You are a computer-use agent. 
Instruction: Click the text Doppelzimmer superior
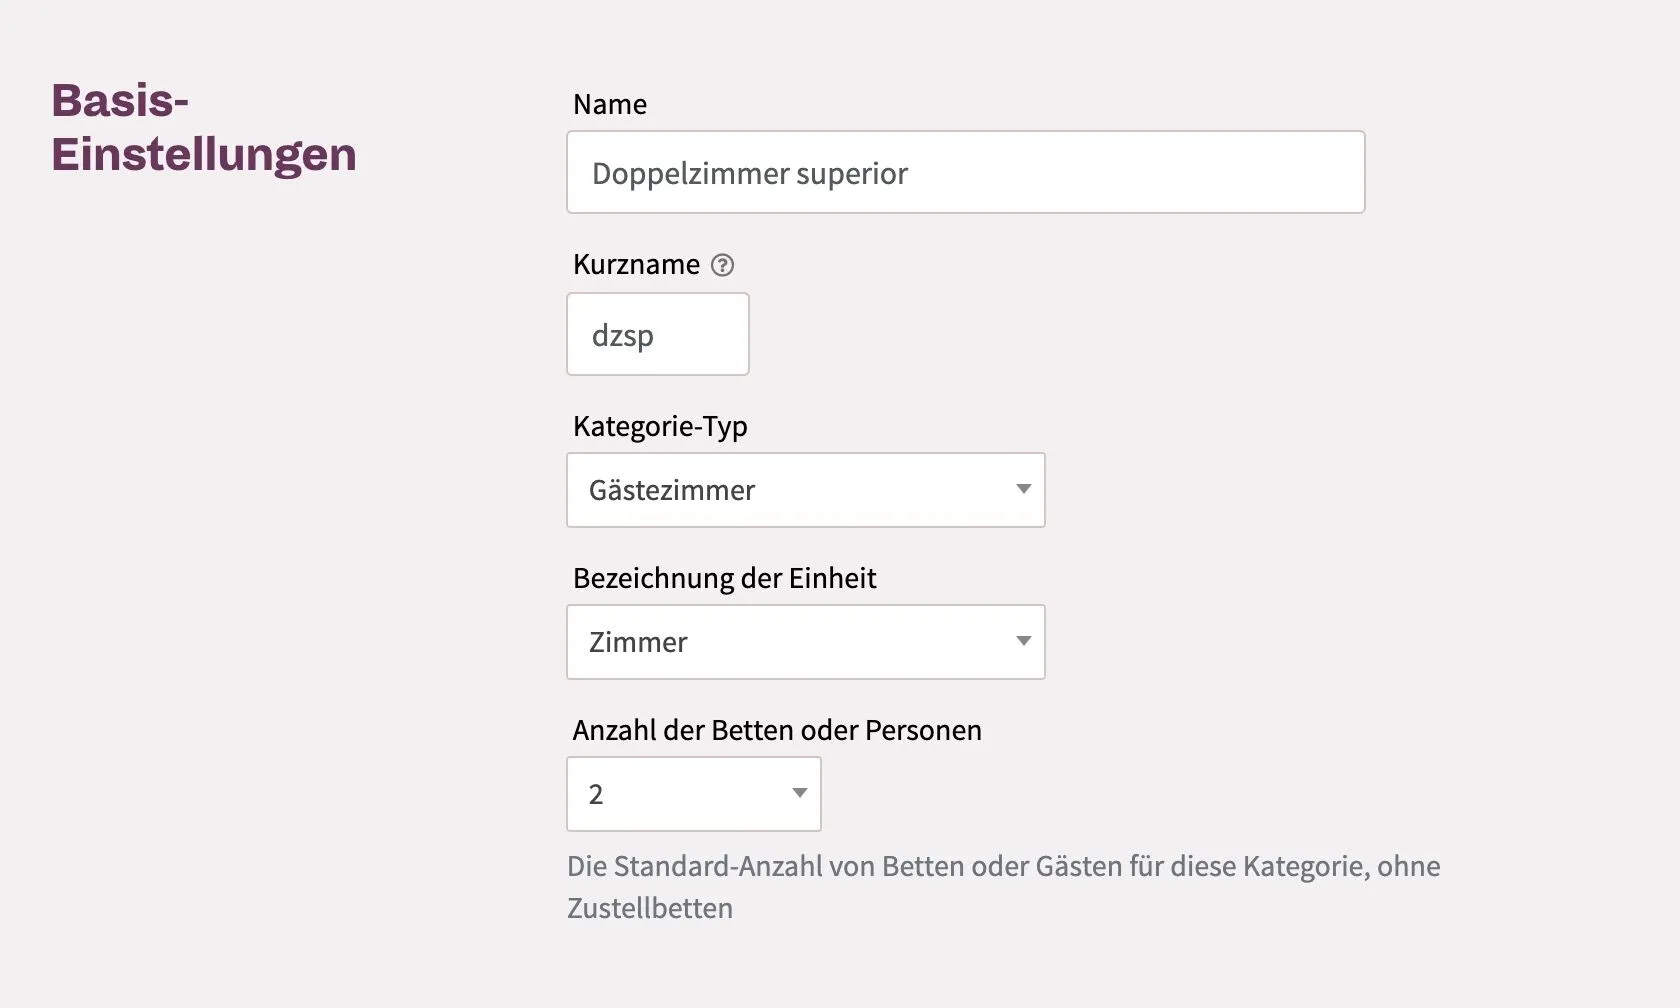pyautogui.click(x=749, y=173)
